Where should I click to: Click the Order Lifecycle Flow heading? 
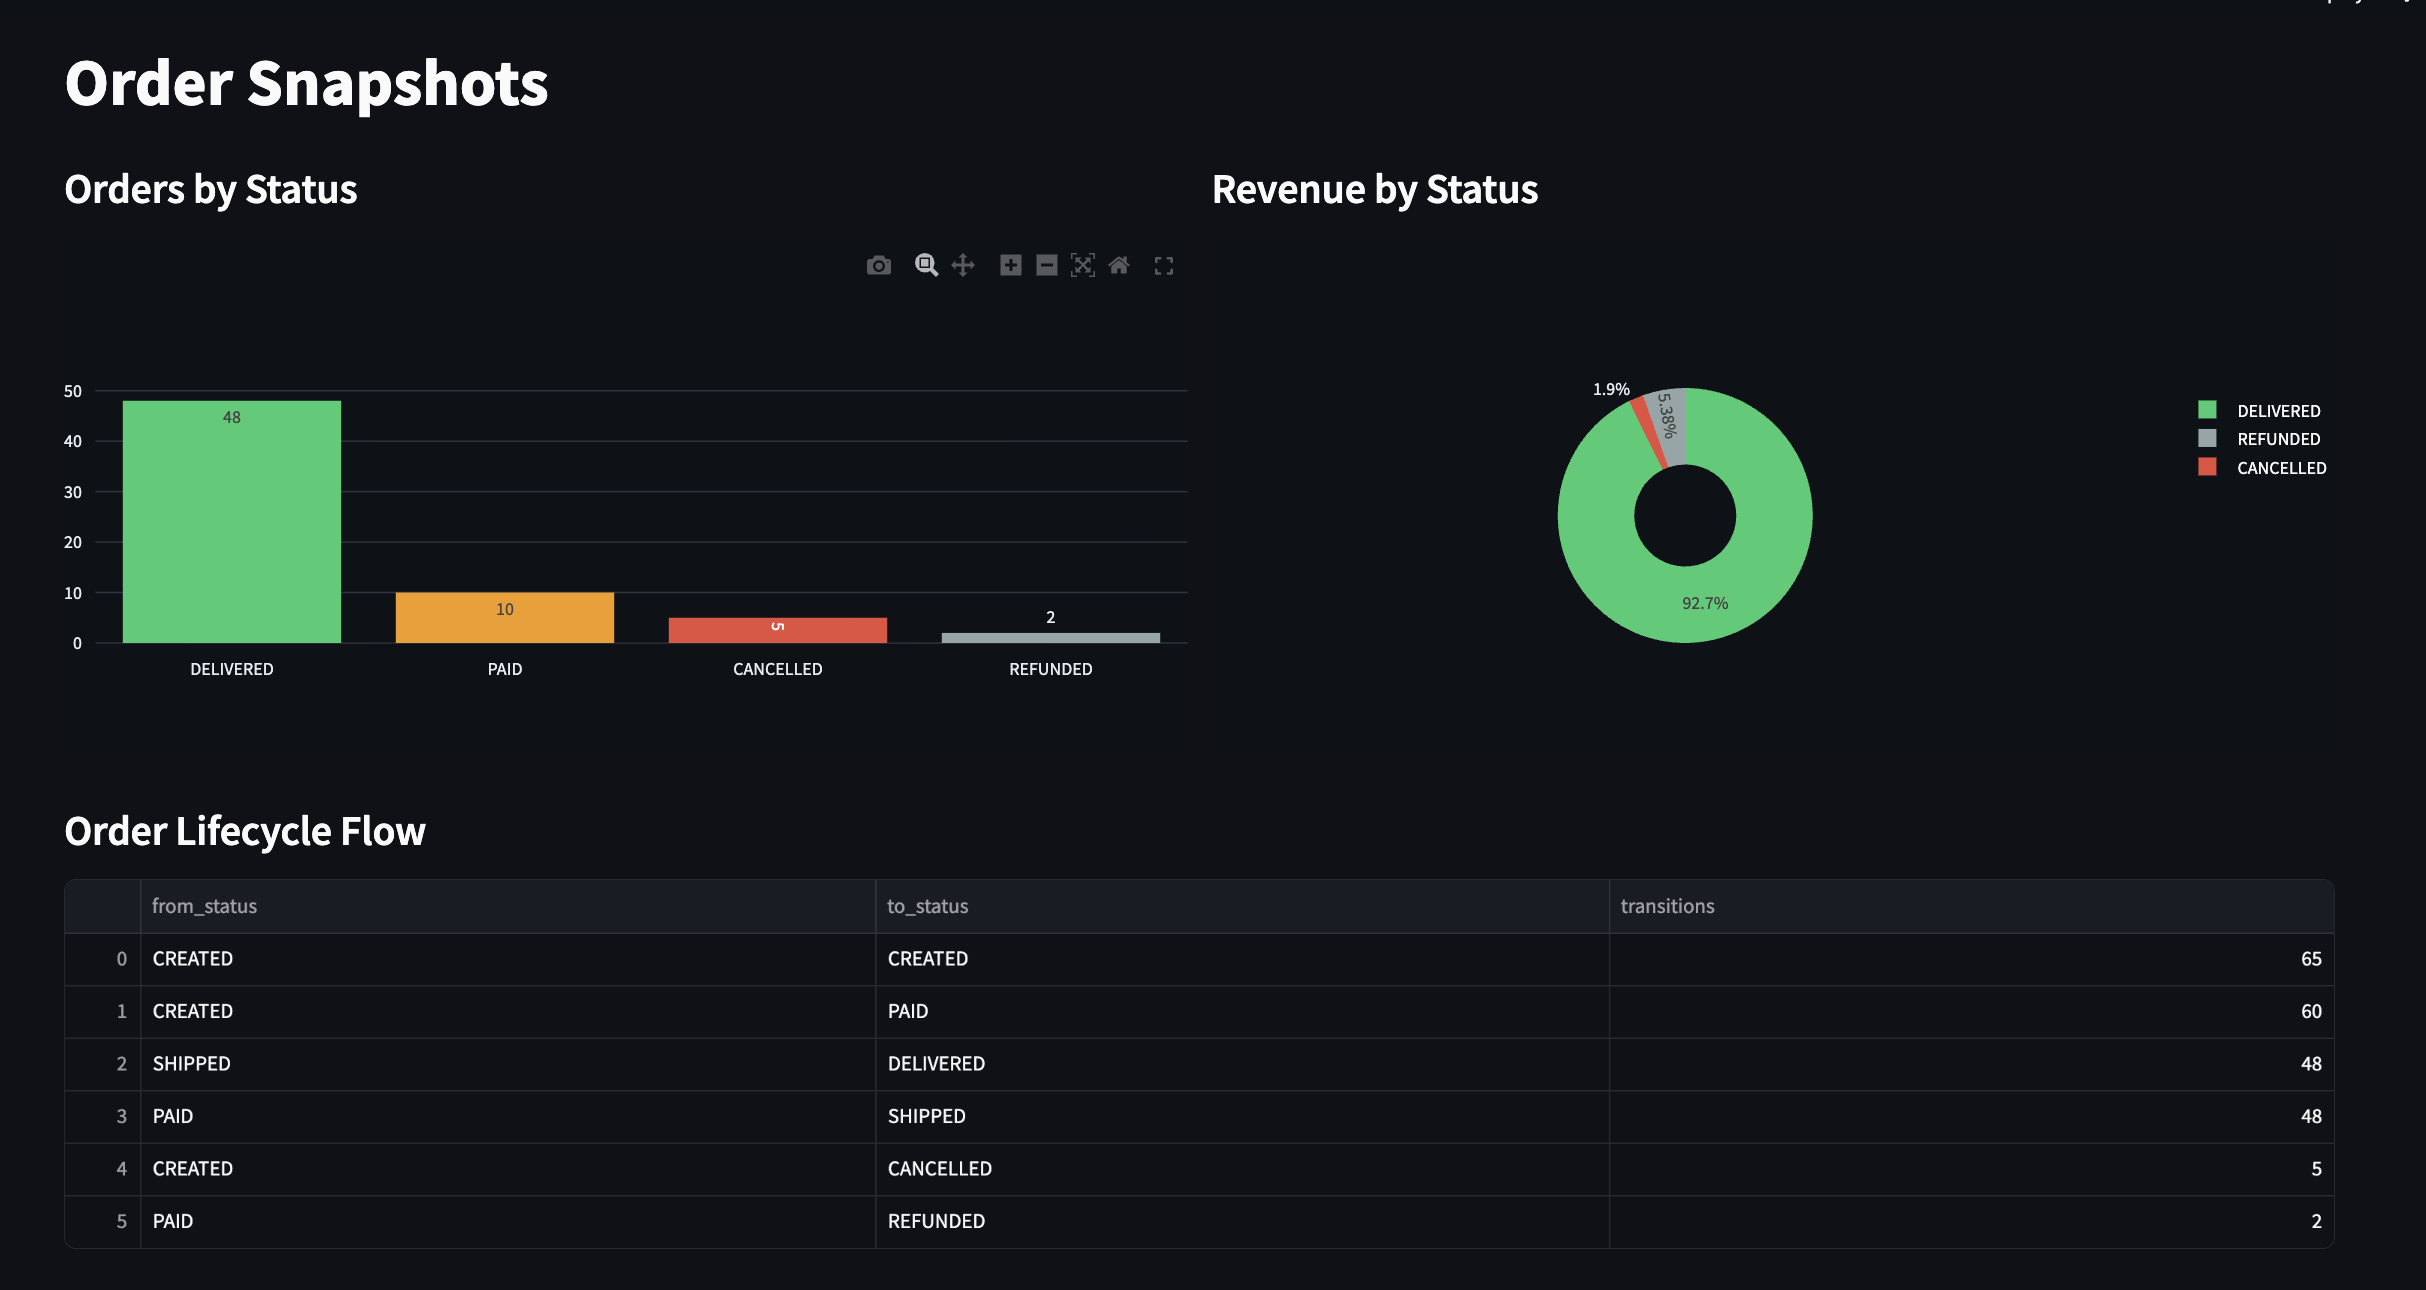(245, 832)
